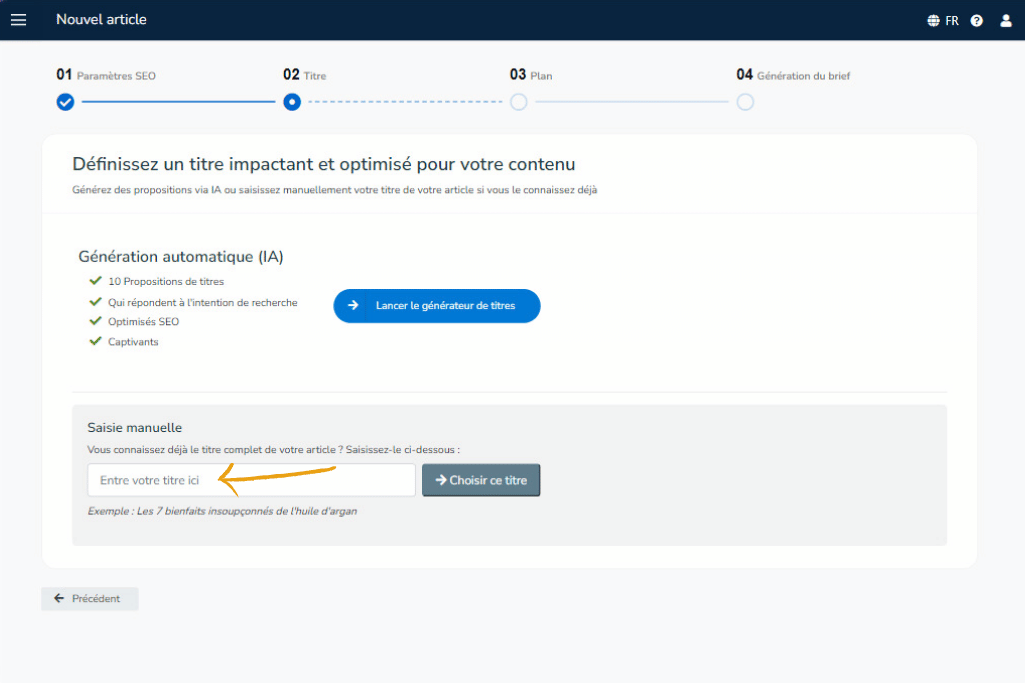Click checkmark beside 10 Propositions de titres
This screenshot has height=683, width=1025.
(x=95, y=280)
